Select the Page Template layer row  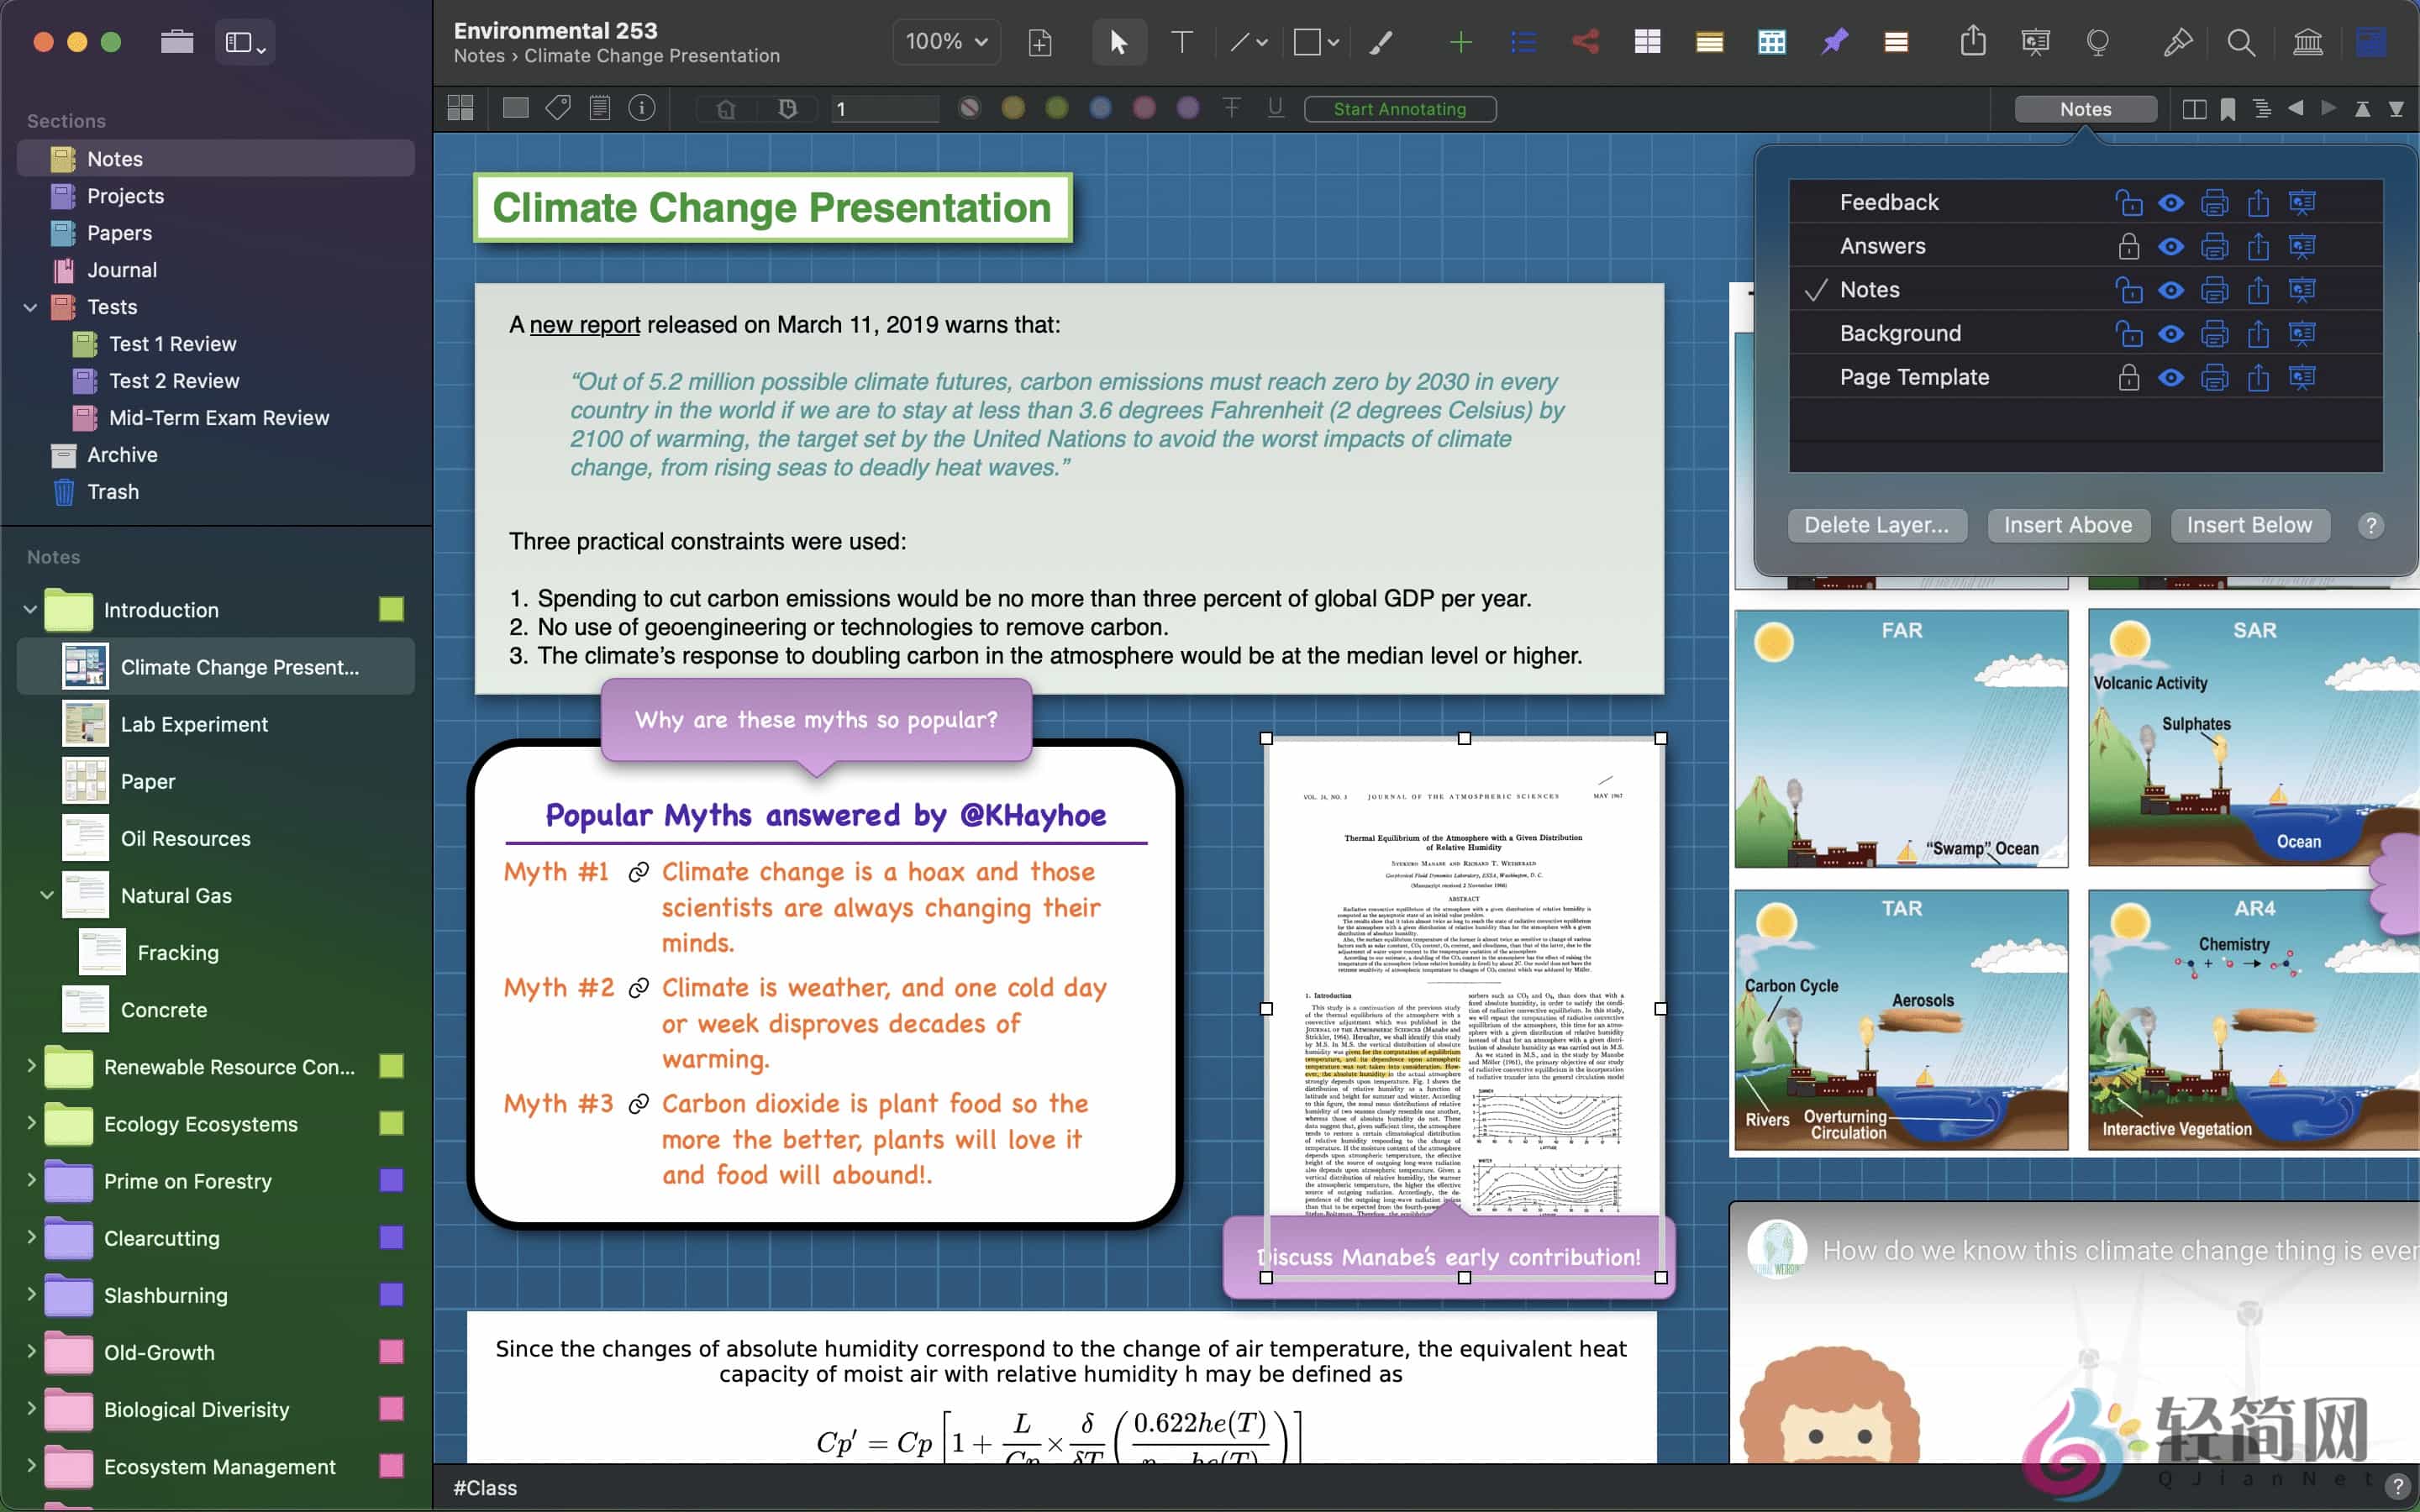(1914, 377)
